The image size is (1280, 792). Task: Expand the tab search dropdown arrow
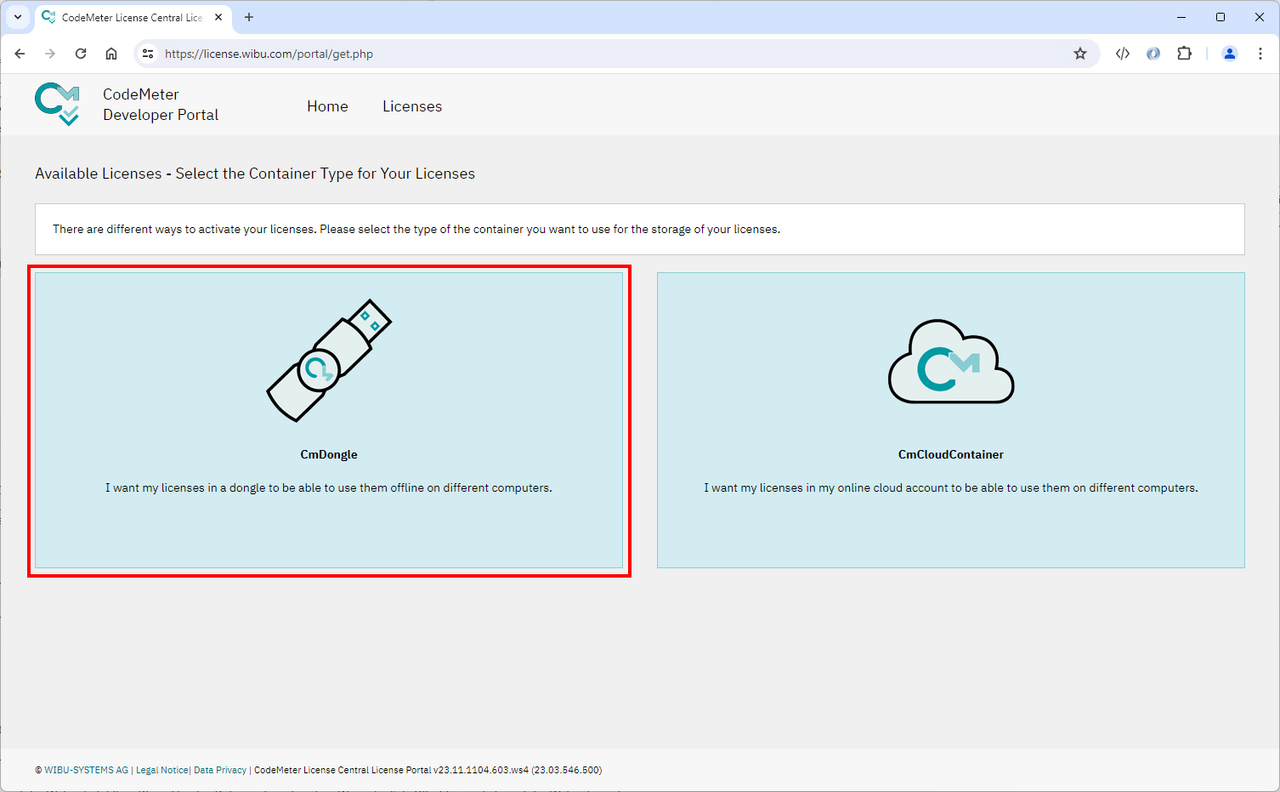[x=17, y=17]
